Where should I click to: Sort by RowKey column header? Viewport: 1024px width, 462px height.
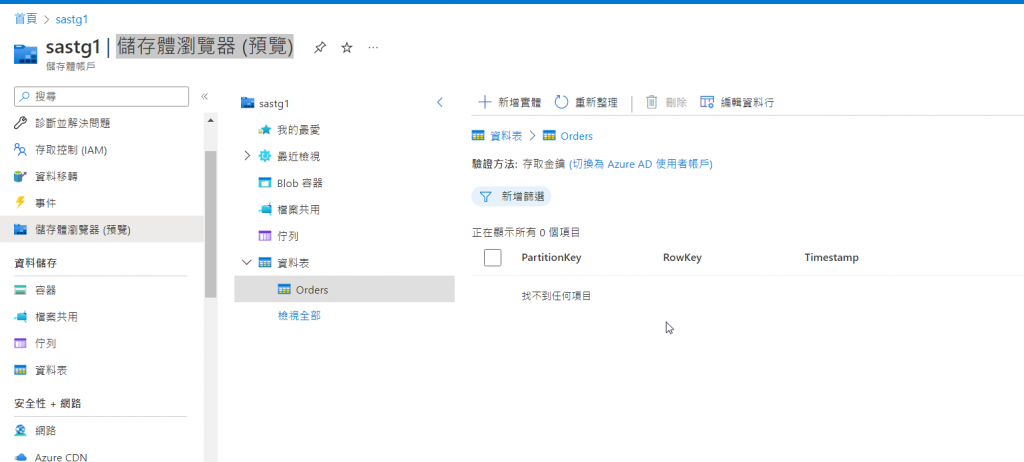pos(682,257)
